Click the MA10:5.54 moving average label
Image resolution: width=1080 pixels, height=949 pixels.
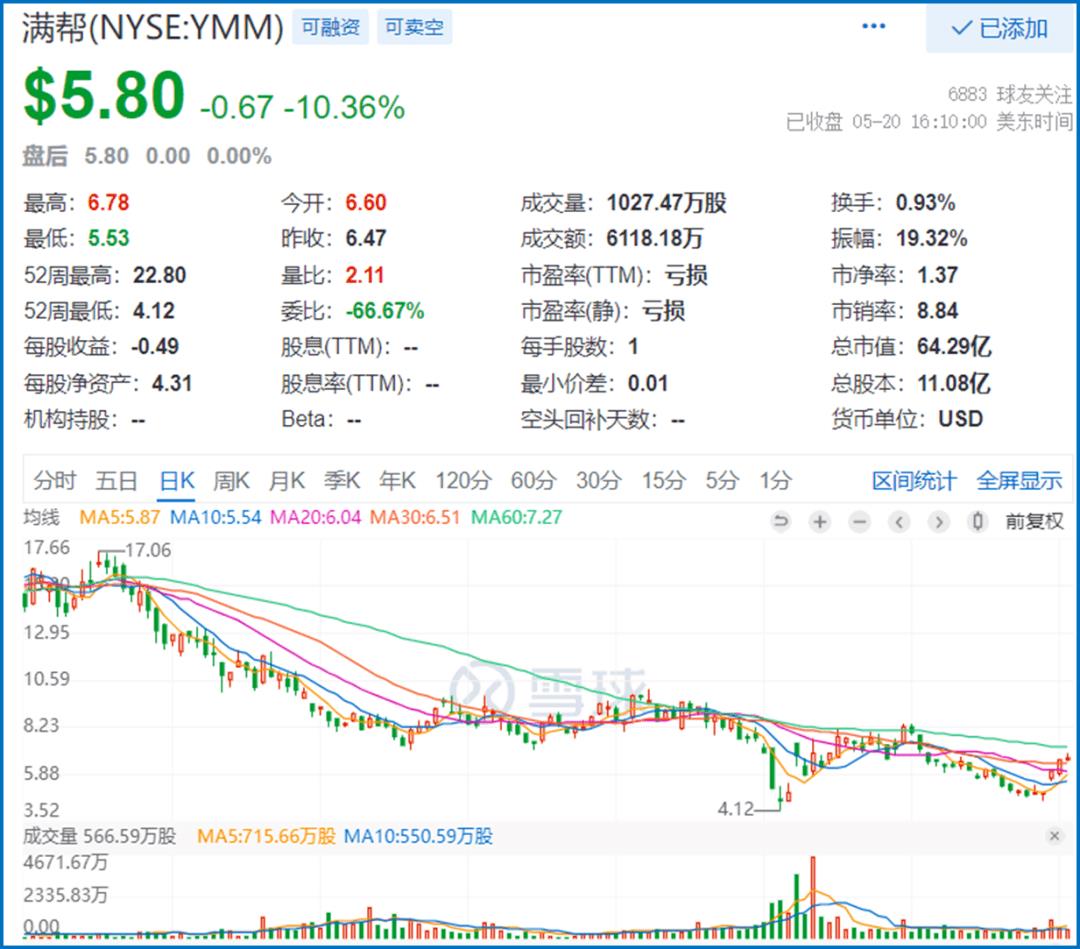216,517
